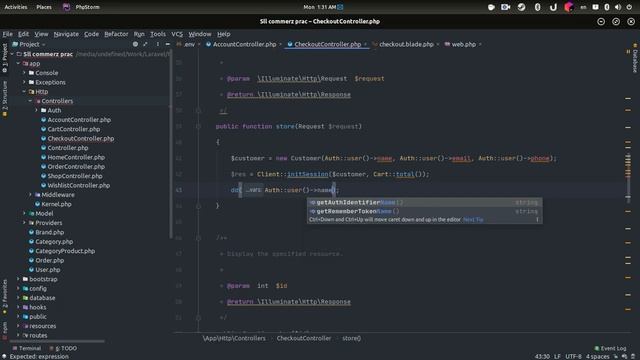Click the LF line separator in status bar

point(557,356)
